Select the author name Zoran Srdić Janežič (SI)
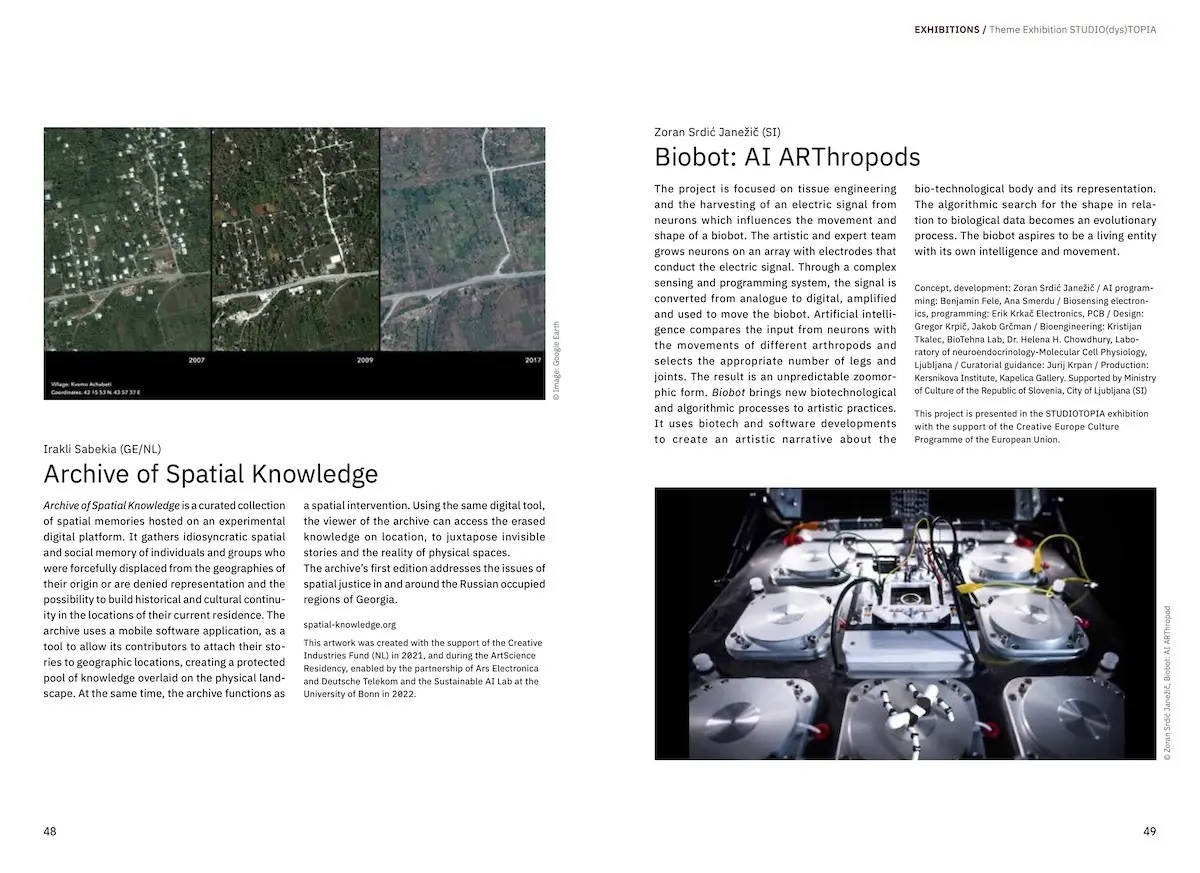The height and width of the screenshot is (873, 1200). [x=717, y=132]
